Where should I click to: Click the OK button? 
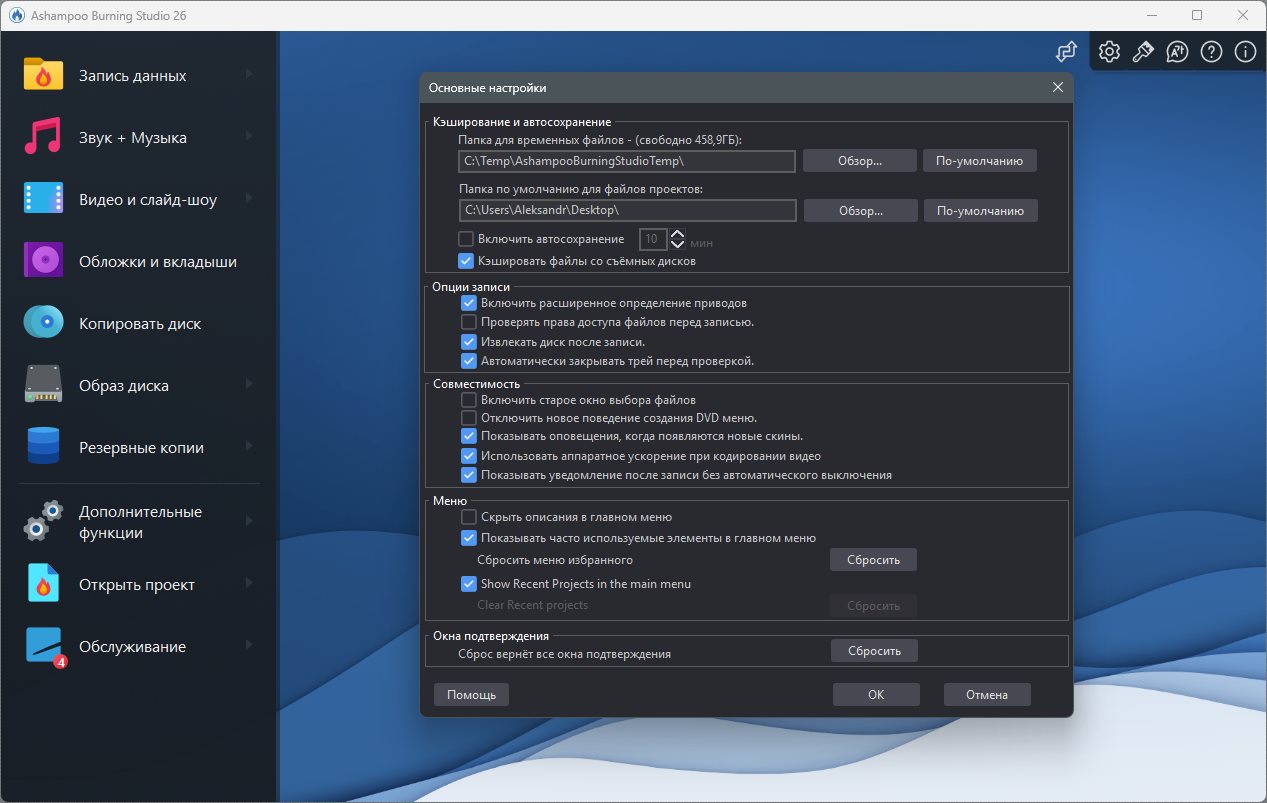point(876,695)
